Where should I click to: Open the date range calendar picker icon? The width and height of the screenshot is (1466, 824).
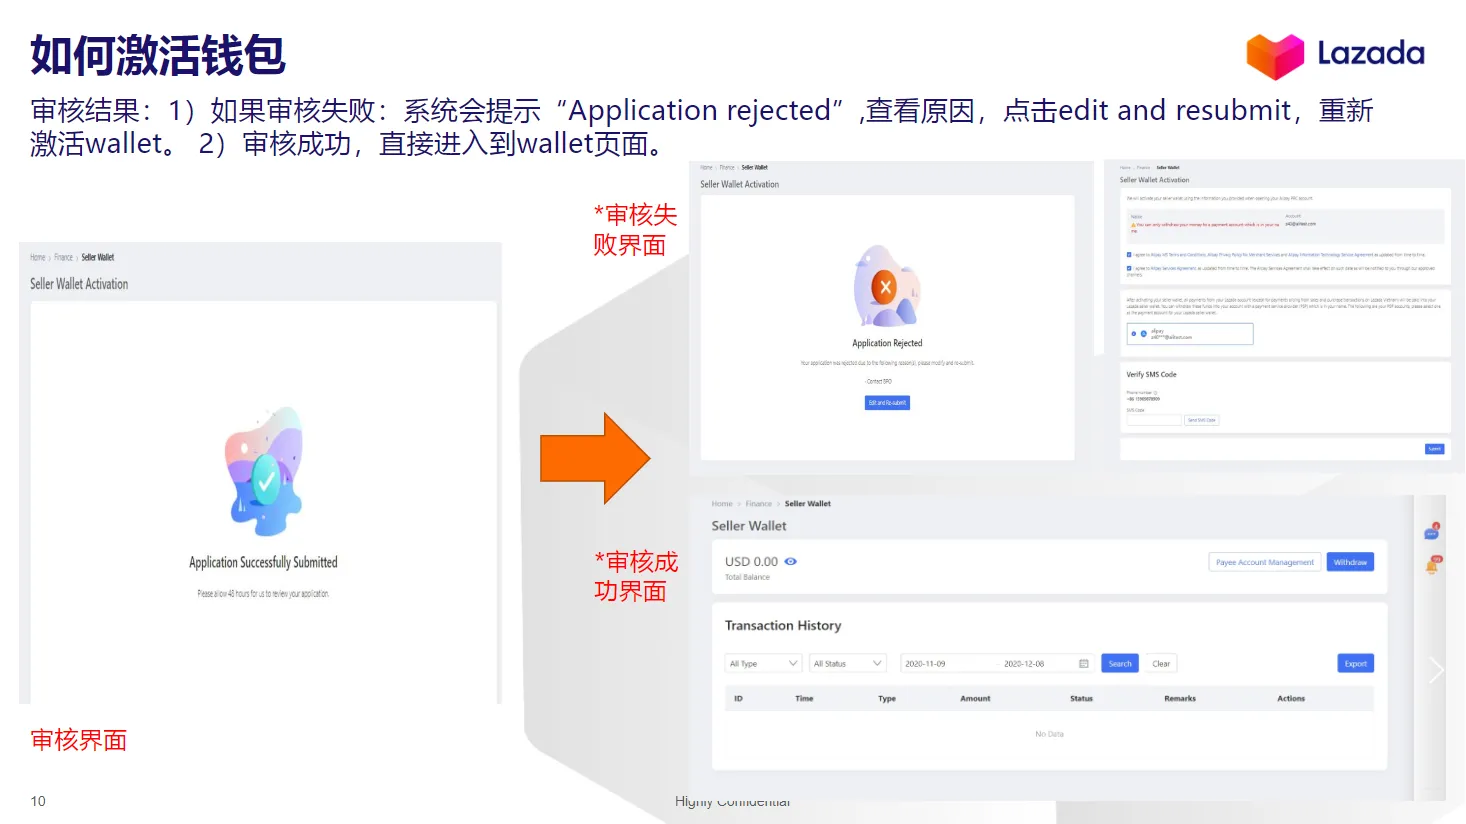(1083, 663)
